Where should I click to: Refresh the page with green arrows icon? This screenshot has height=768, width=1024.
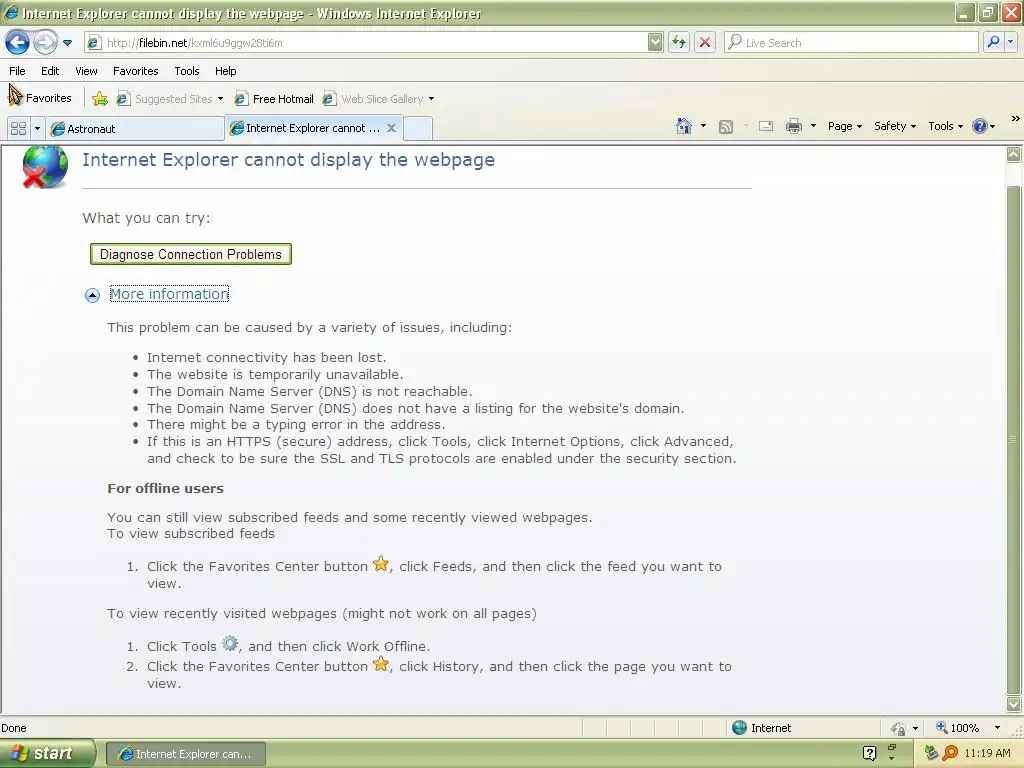click(x=679, y=43)
